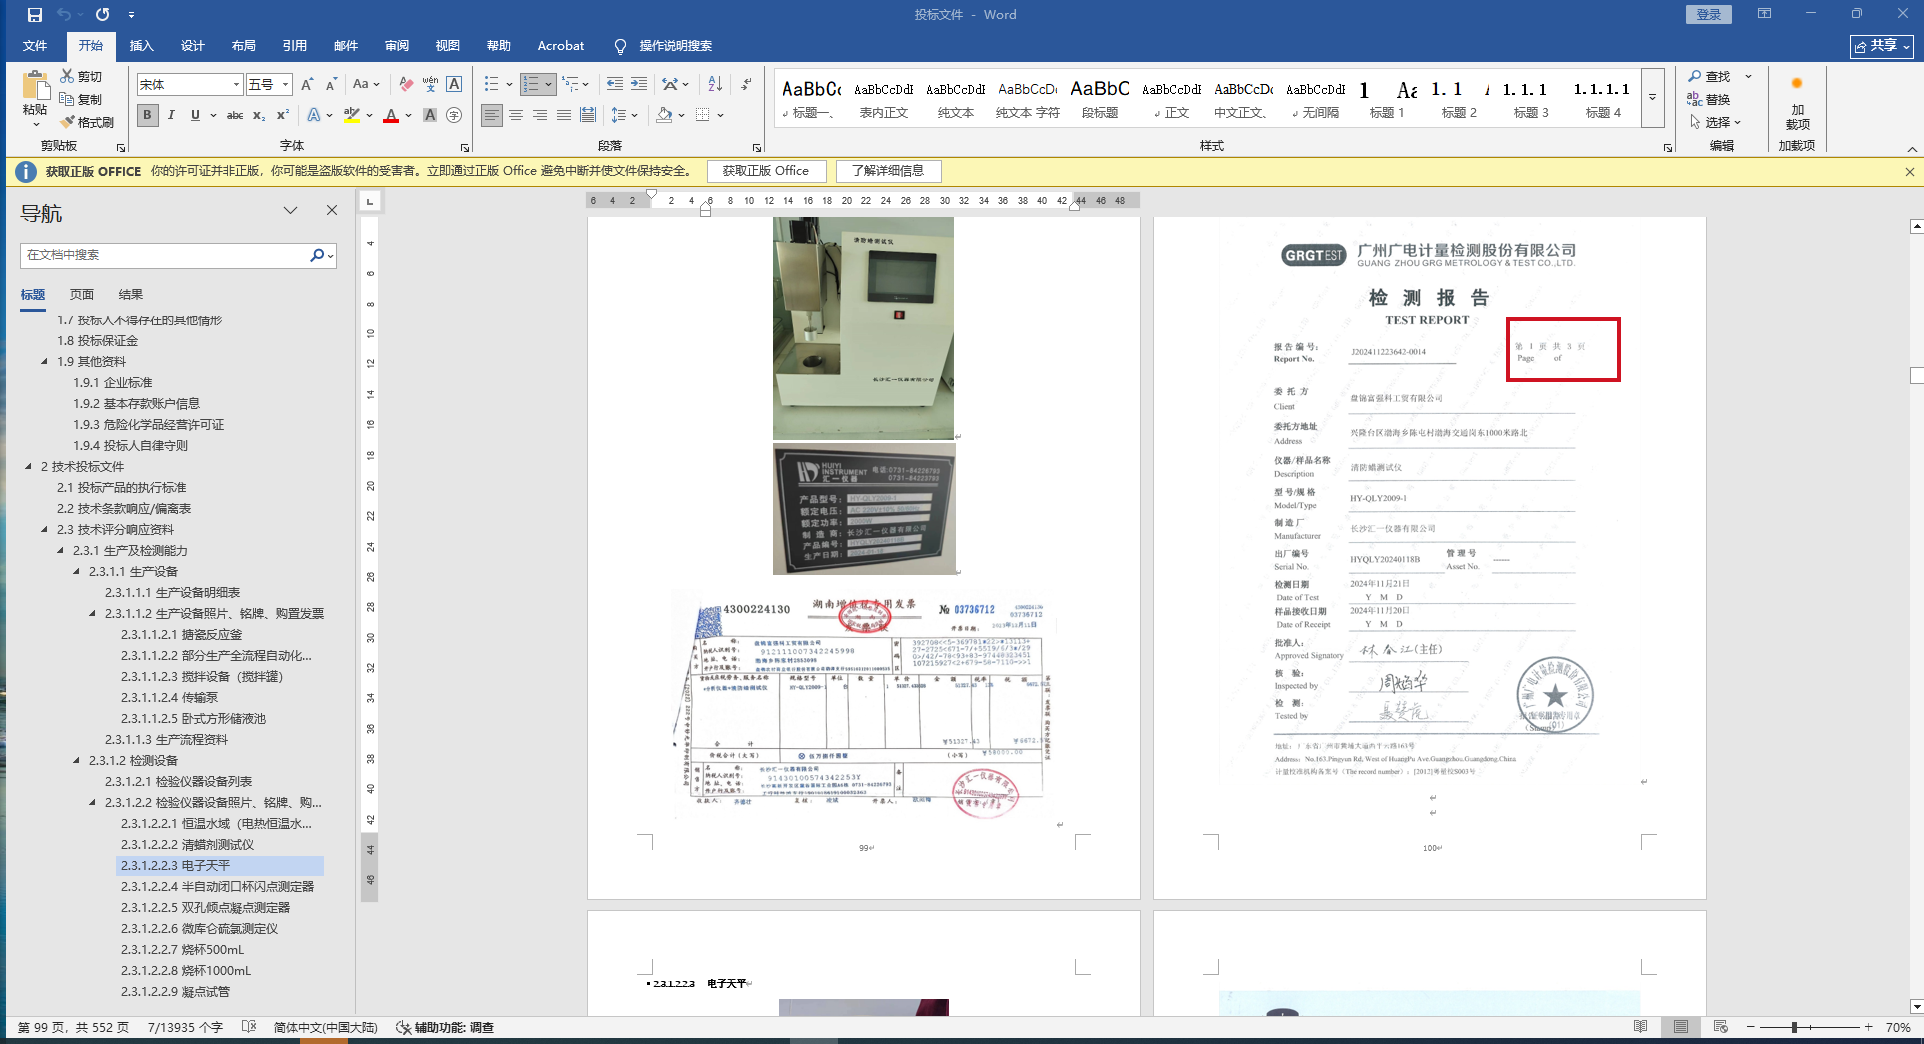Click the sort icon in paragraph group
Viewport: 1924px width, 1044px height.
click(x=715, y=84)
